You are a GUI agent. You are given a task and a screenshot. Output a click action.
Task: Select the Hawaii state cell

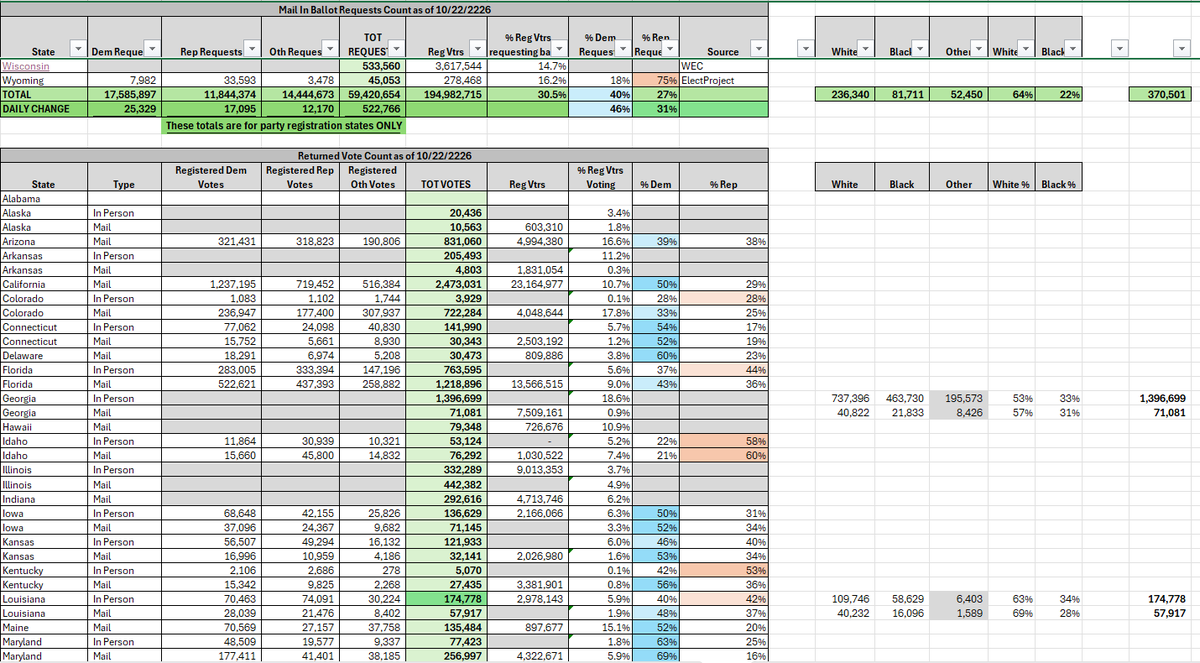(x=43, y=427)
